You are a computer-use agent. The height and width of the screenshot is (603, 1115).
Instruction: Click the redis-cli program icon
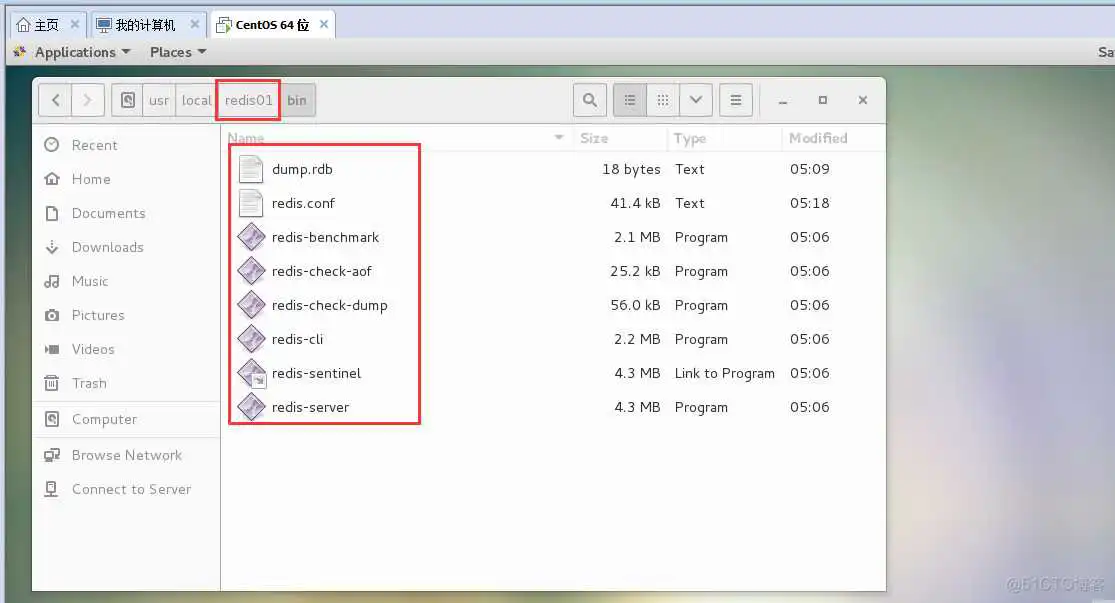click(251, 339)
